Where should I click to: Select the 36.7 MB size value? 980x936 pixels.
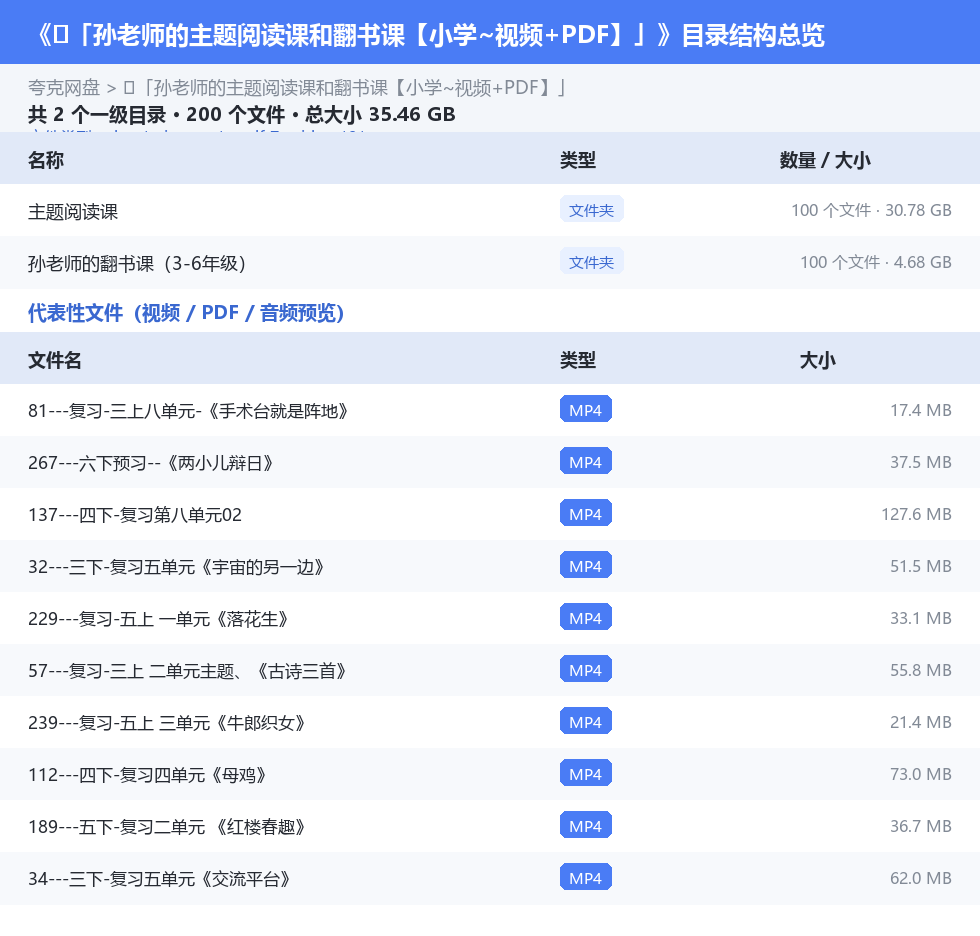pyautogui.click(x=921, y=826)
